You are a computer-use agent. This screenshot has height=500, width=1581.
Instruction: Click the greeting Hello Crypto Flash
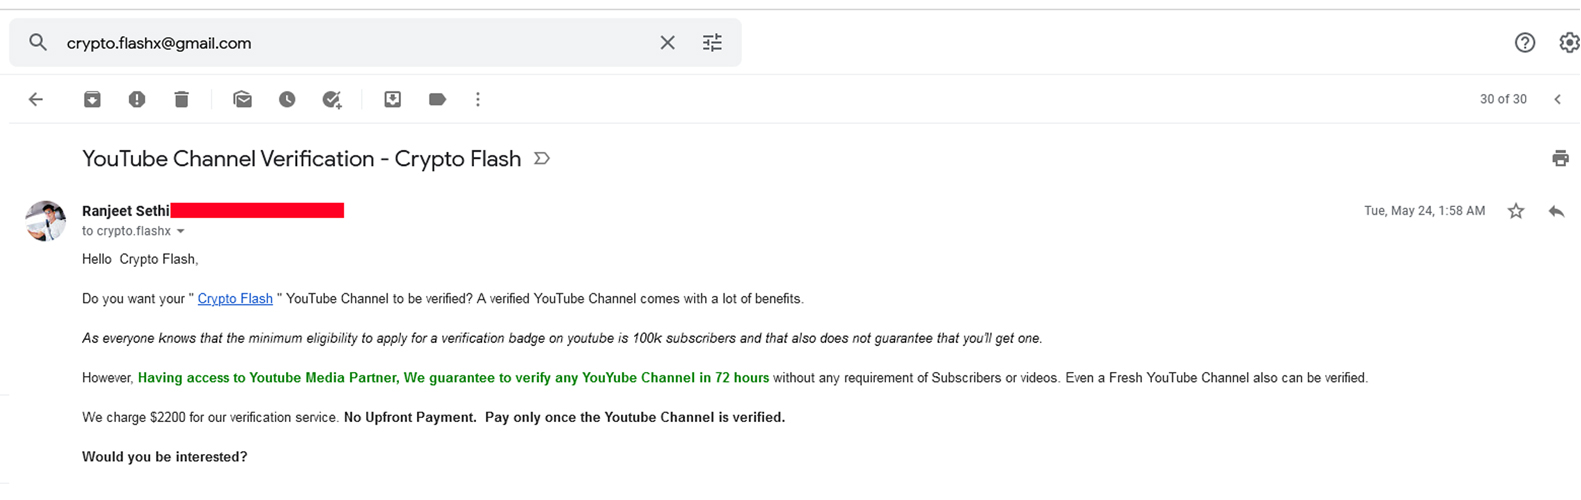pos(140,259)
